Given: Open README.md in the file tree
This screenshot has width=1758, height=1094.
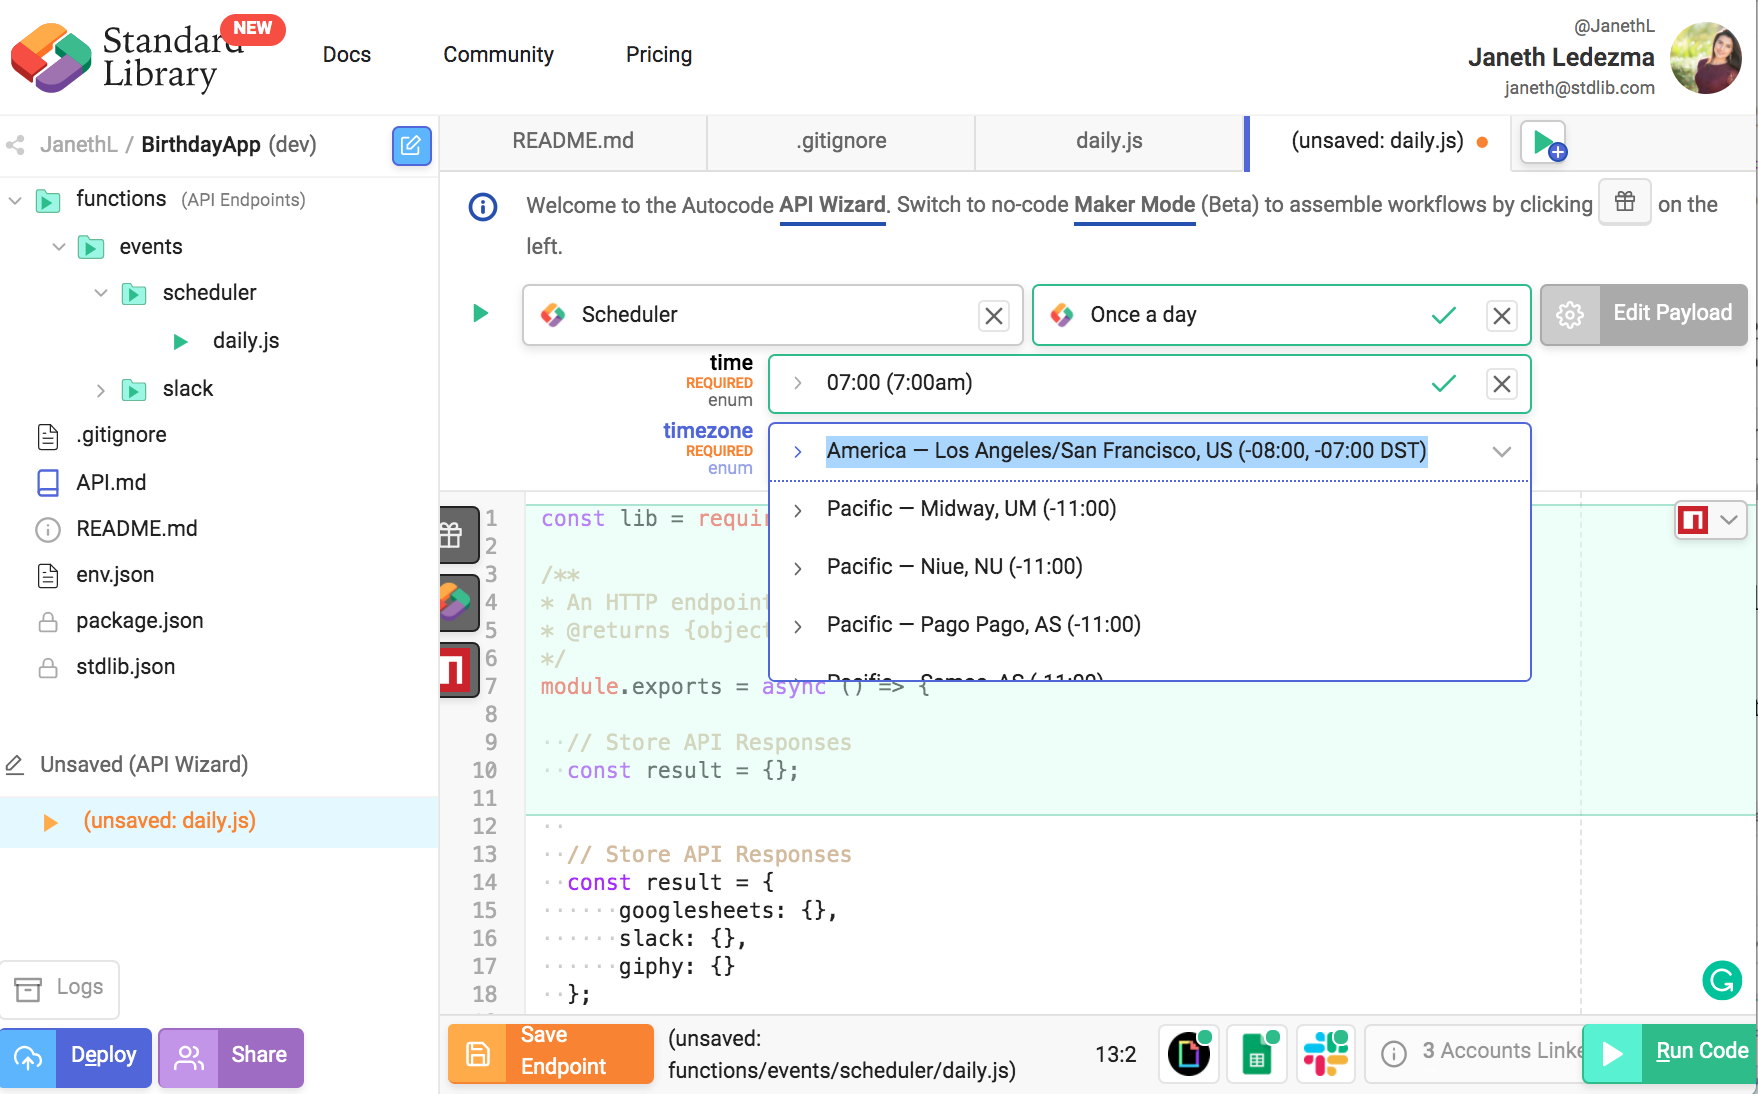Looking at the screenshot, I should coord(136,530).
